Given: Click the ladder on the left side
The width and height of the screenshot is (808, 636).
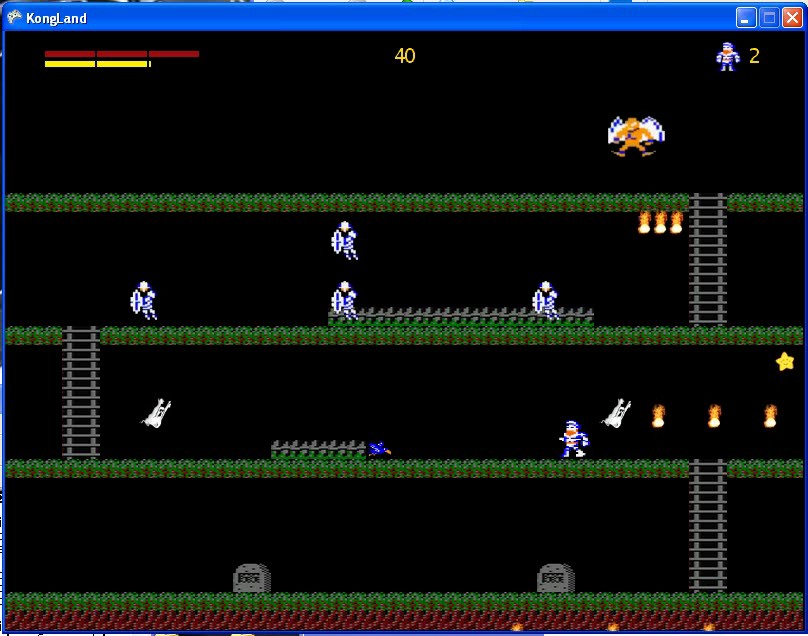Looking at the screenshot, I should [81, 393].
